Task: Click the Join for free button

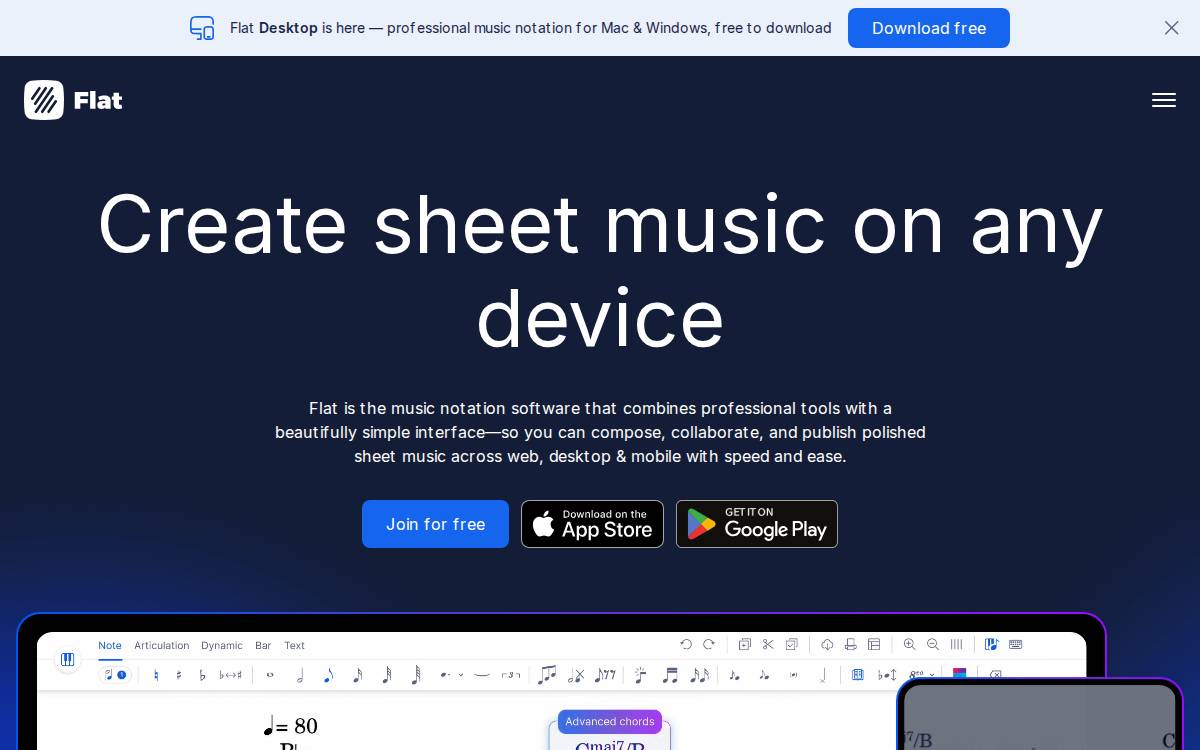Action: pos(435,524)
